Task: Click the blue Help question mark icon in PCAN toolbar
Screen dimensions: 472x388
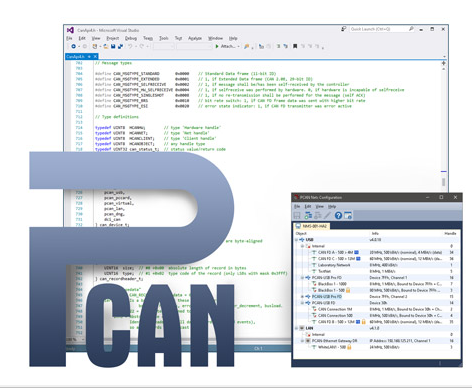Action: pos(338,215)
